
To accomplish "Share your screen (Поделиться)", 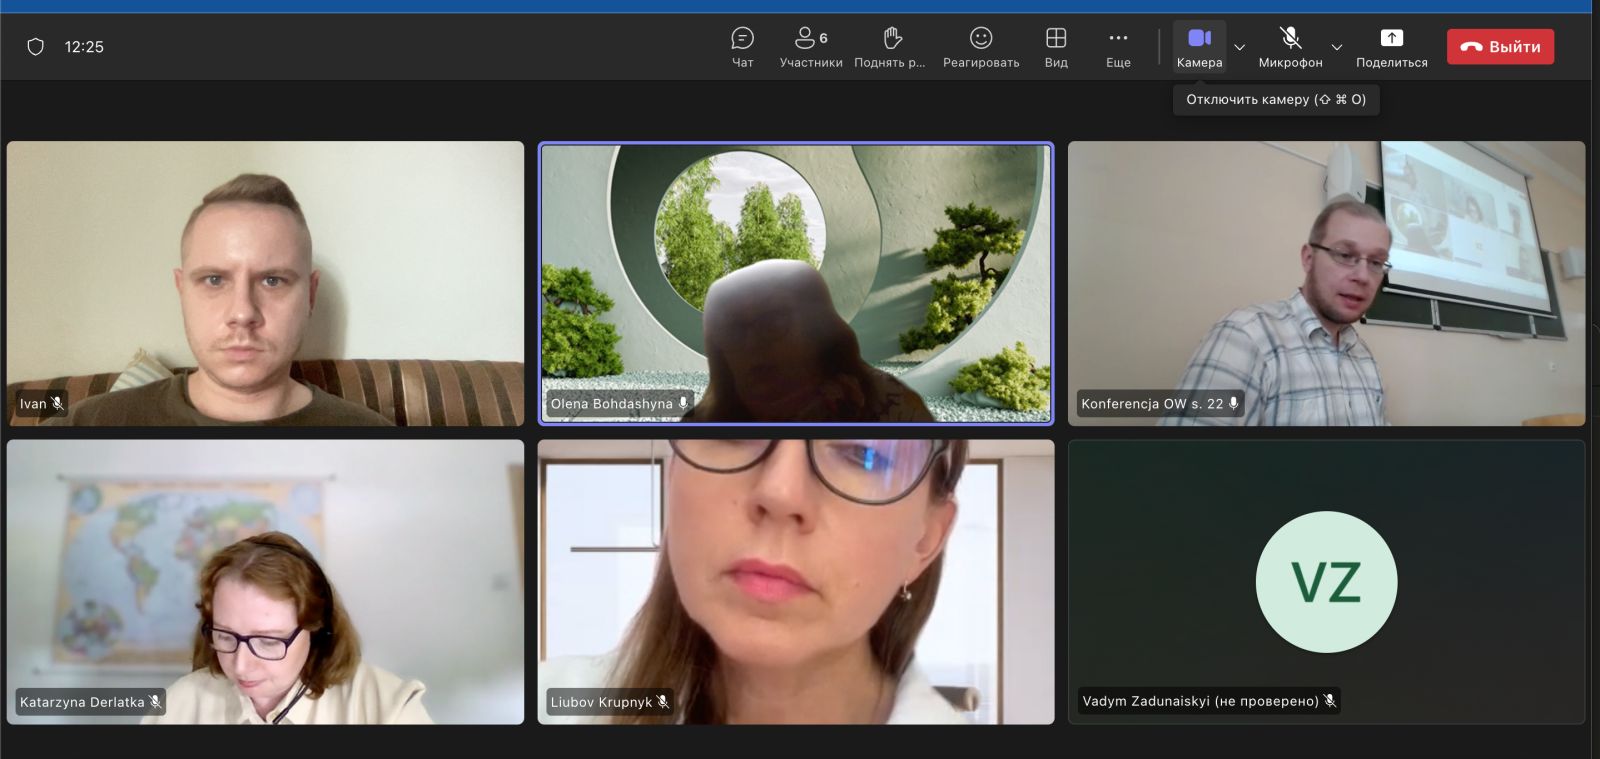I will coord(1392,47).
